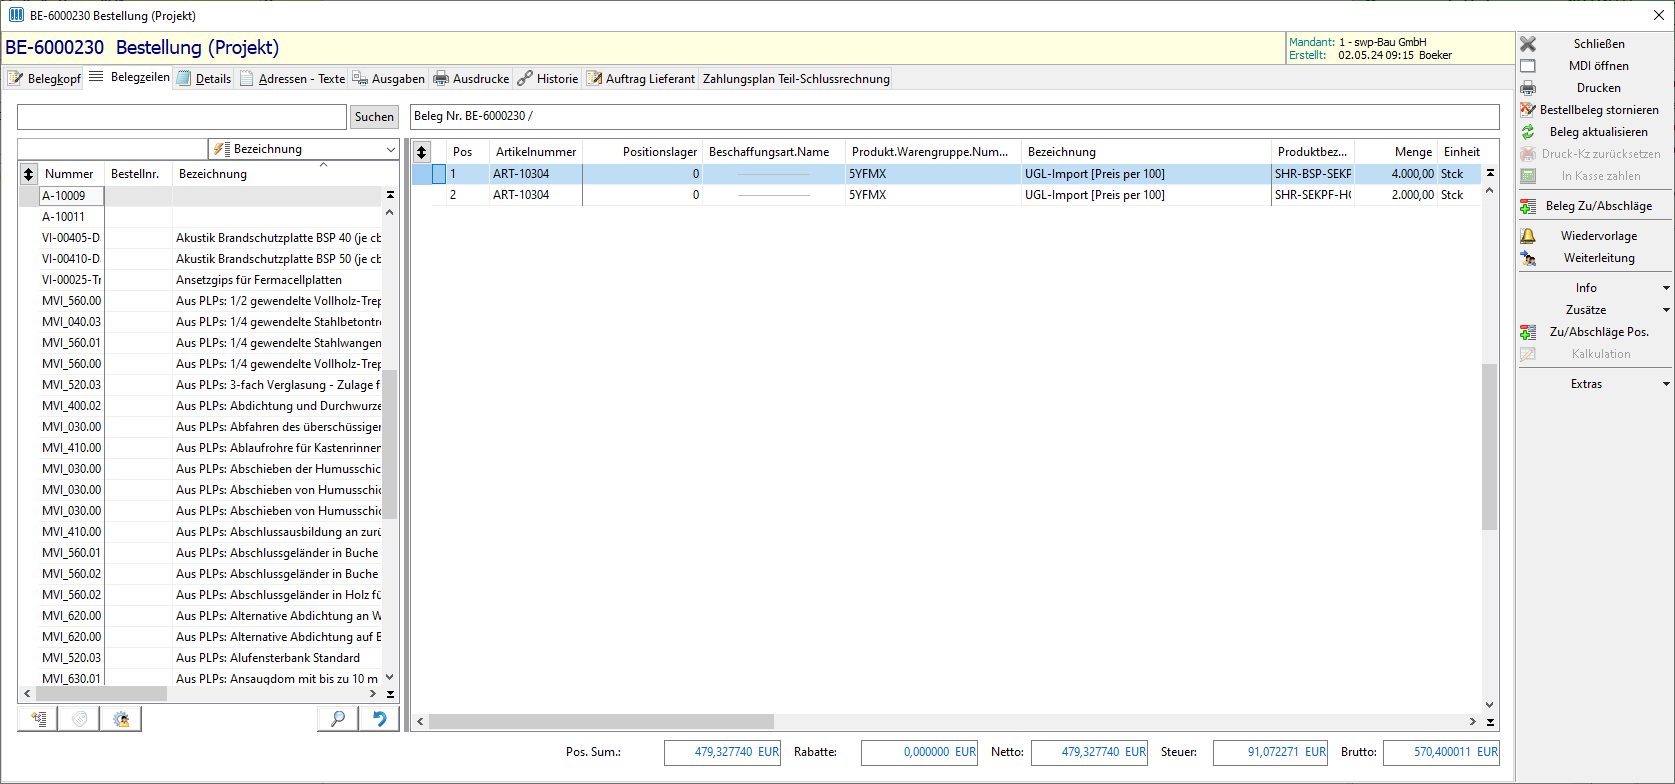The width and height of the screenshot is (1675, 784).
Task: Click the article list scroll-left arrow
Action: (x=26, y=693)
